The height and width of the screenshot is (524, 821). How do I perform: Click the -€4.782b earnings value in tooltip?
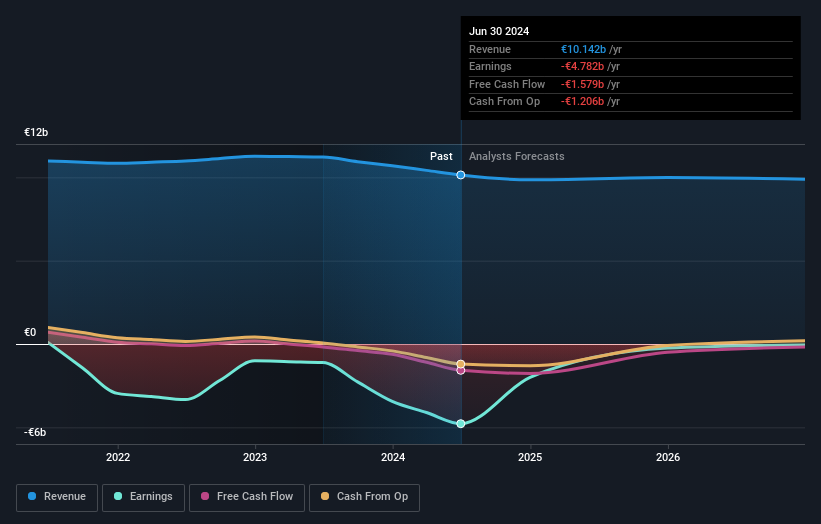coord(582,66)
